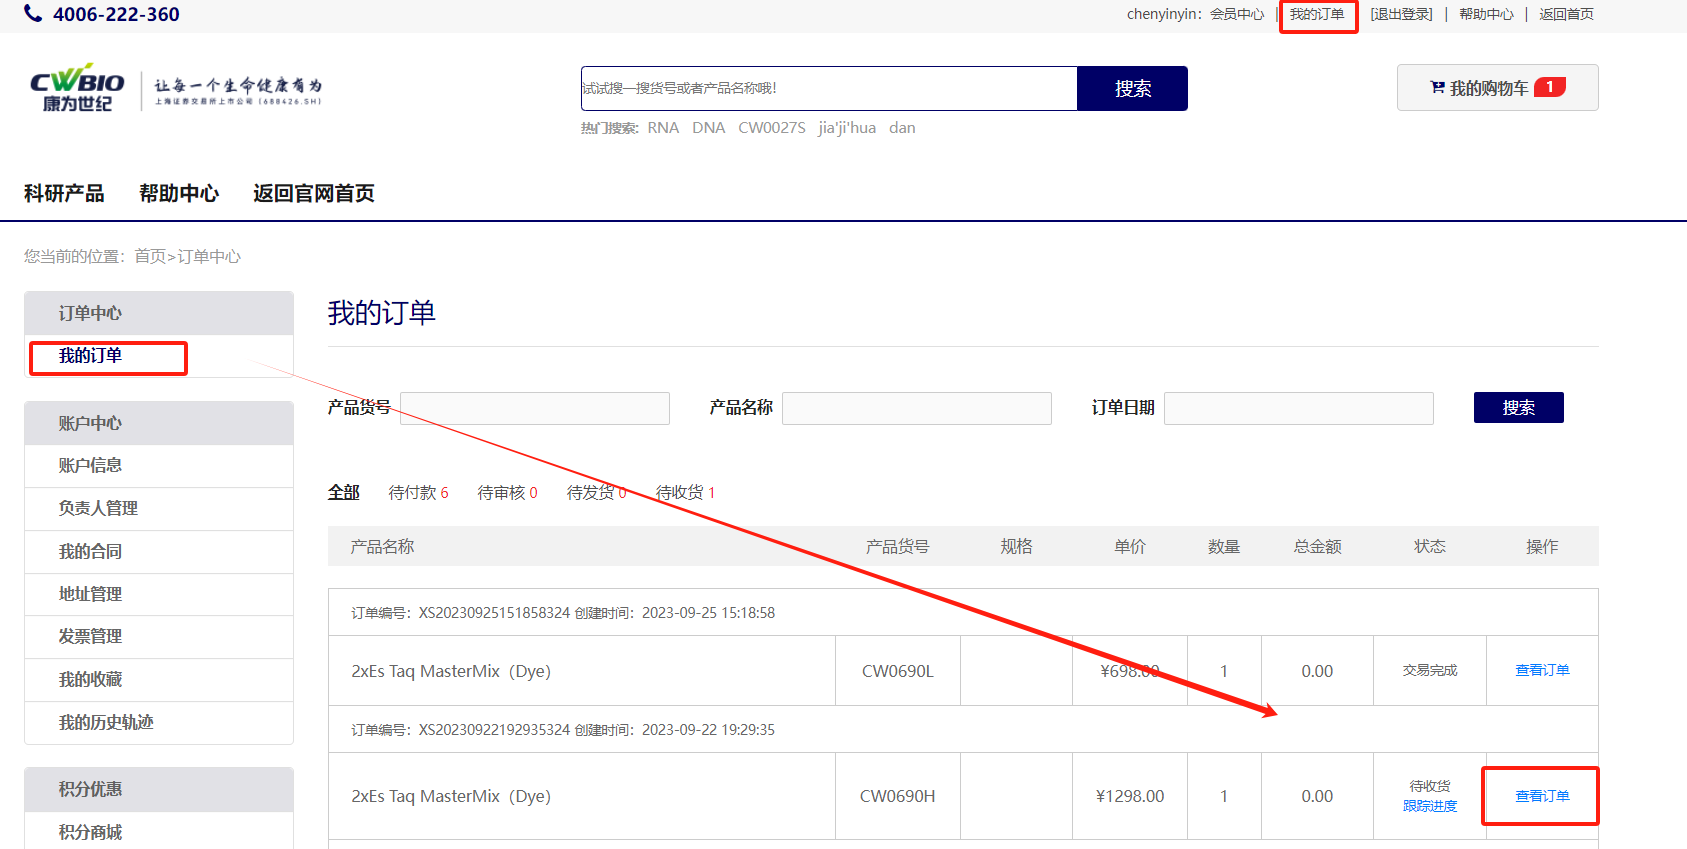Click the 产品货号 input field
Screen dimensions: 1687x849
(x=534, y=408)
